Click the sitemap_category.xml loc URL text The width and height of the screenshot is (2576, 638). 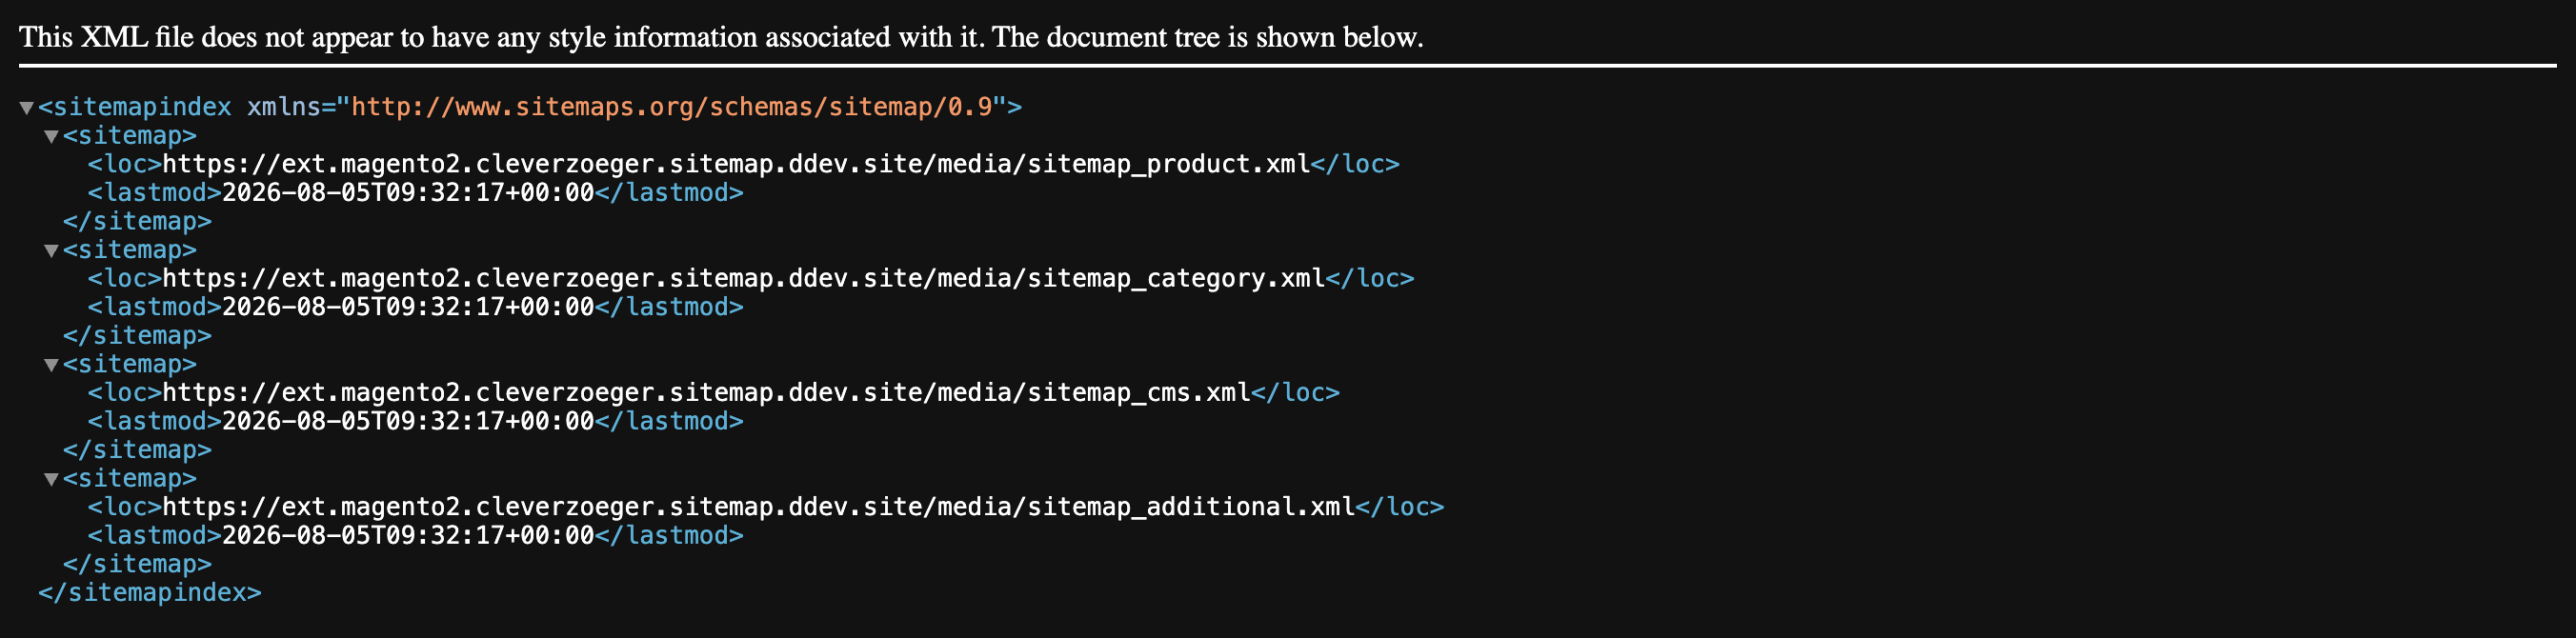743,278
